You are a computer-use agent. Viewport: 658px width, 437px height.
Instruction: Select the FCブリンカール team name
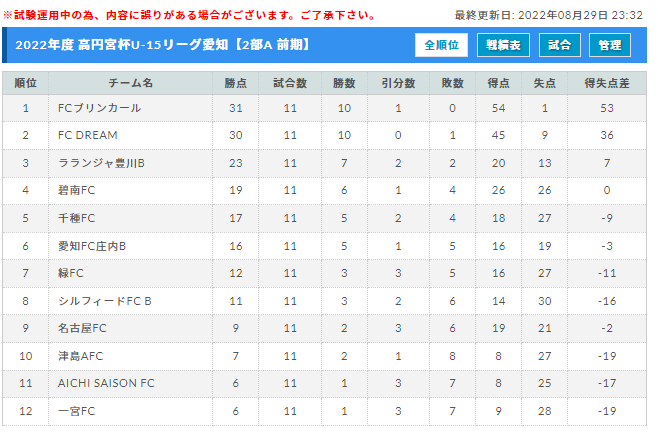[x=99, y=108]
